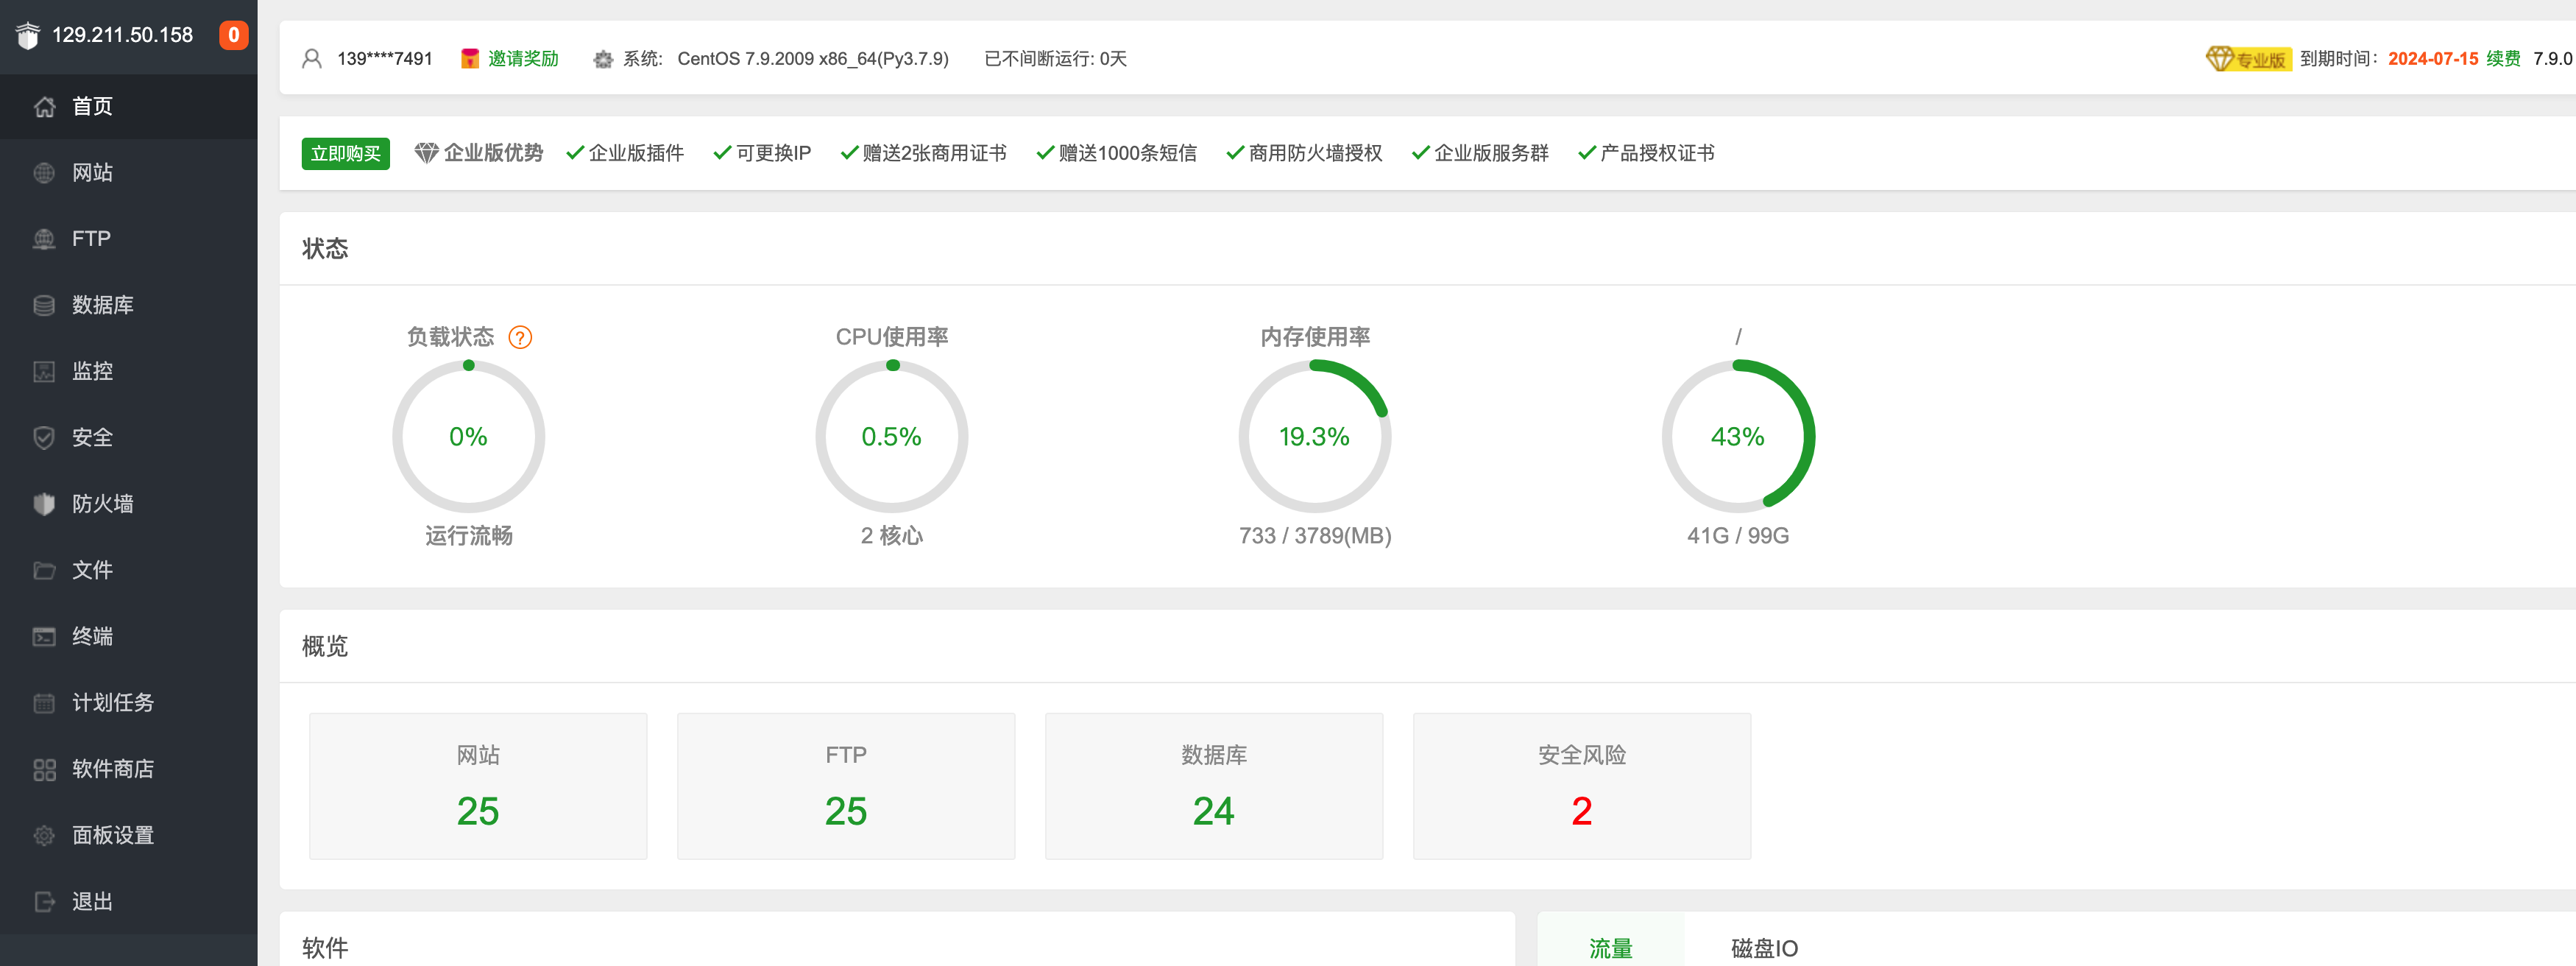Go to 软件商店 in the sidebar
2576x966 pixels.
[129, 769]
